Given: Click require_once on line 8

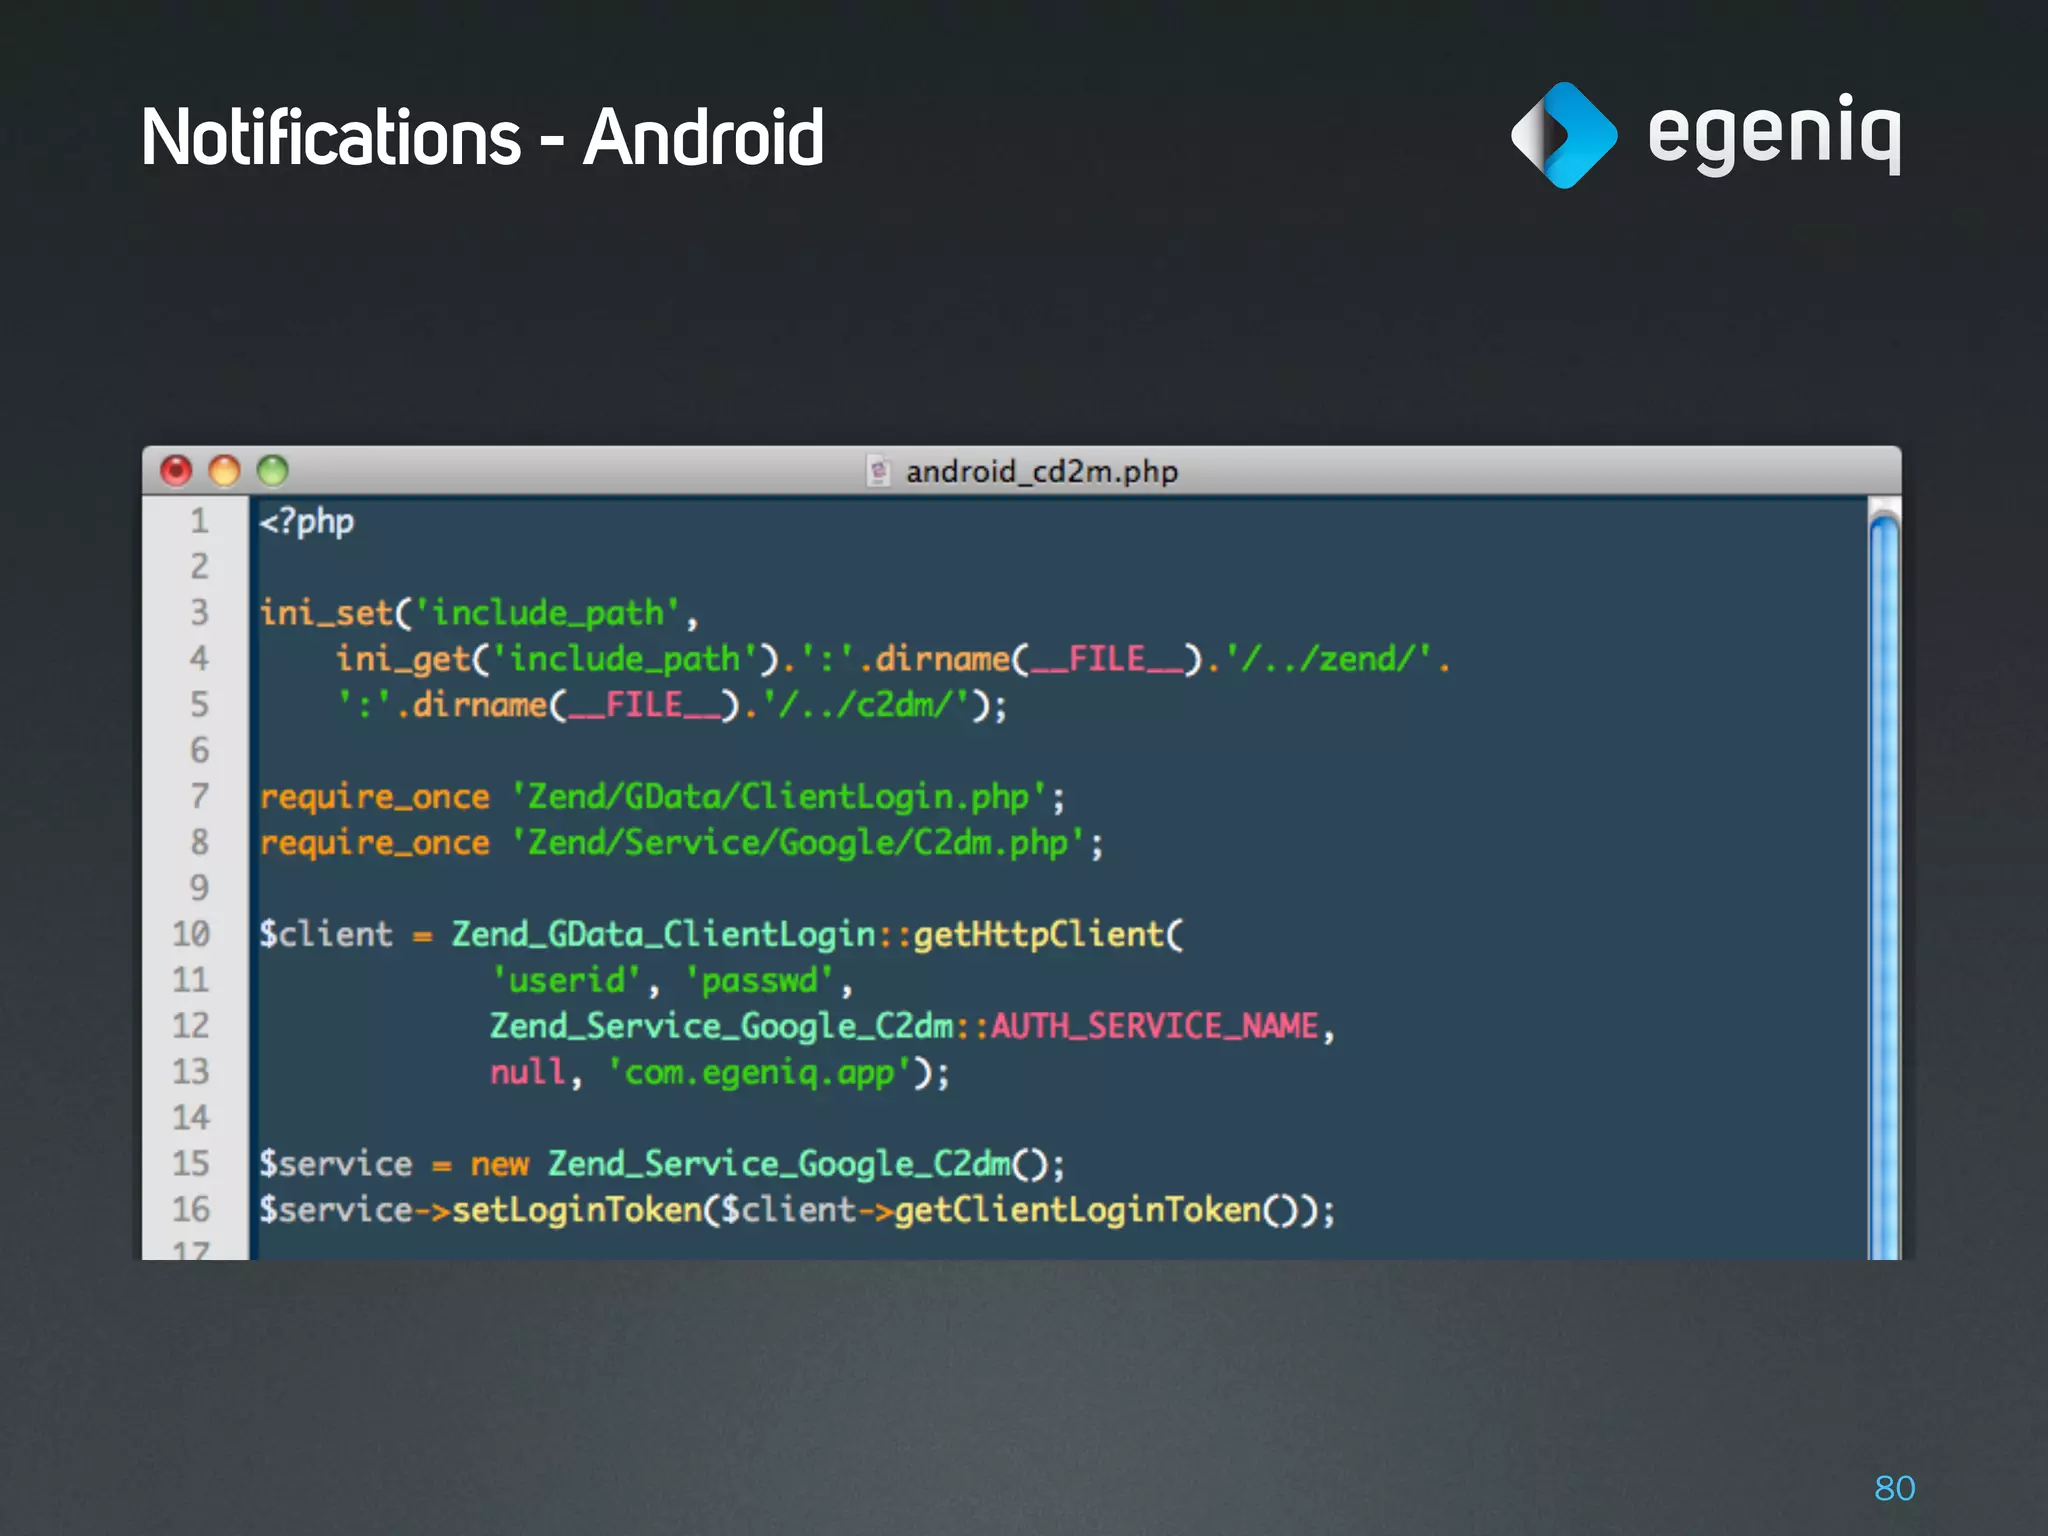Looking at the screenshot, I should click(x=375, y=844).
